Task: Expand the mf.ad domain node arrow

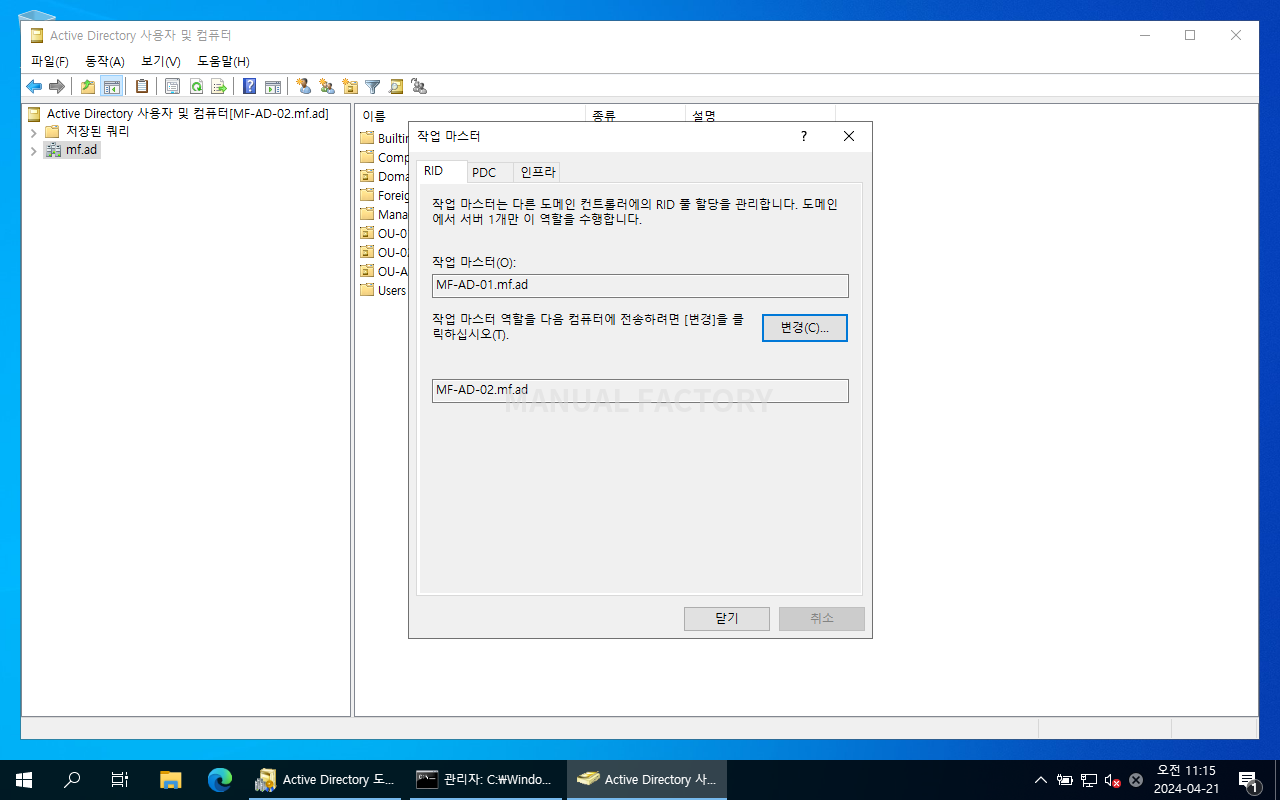Action: coord(33,151)
